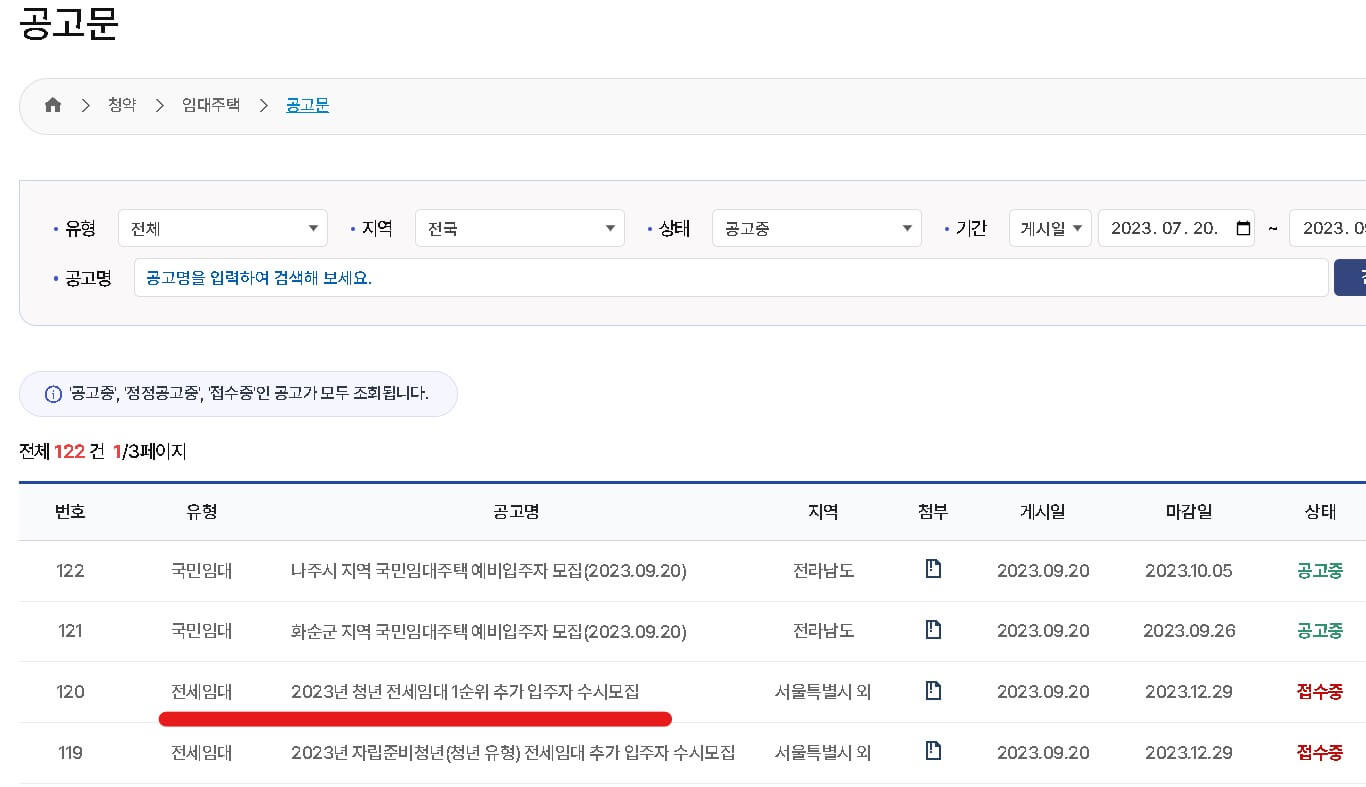Click the 공고문 breadcrumb link
Viewport: 1366px width, 787px height.
[307, 104]
